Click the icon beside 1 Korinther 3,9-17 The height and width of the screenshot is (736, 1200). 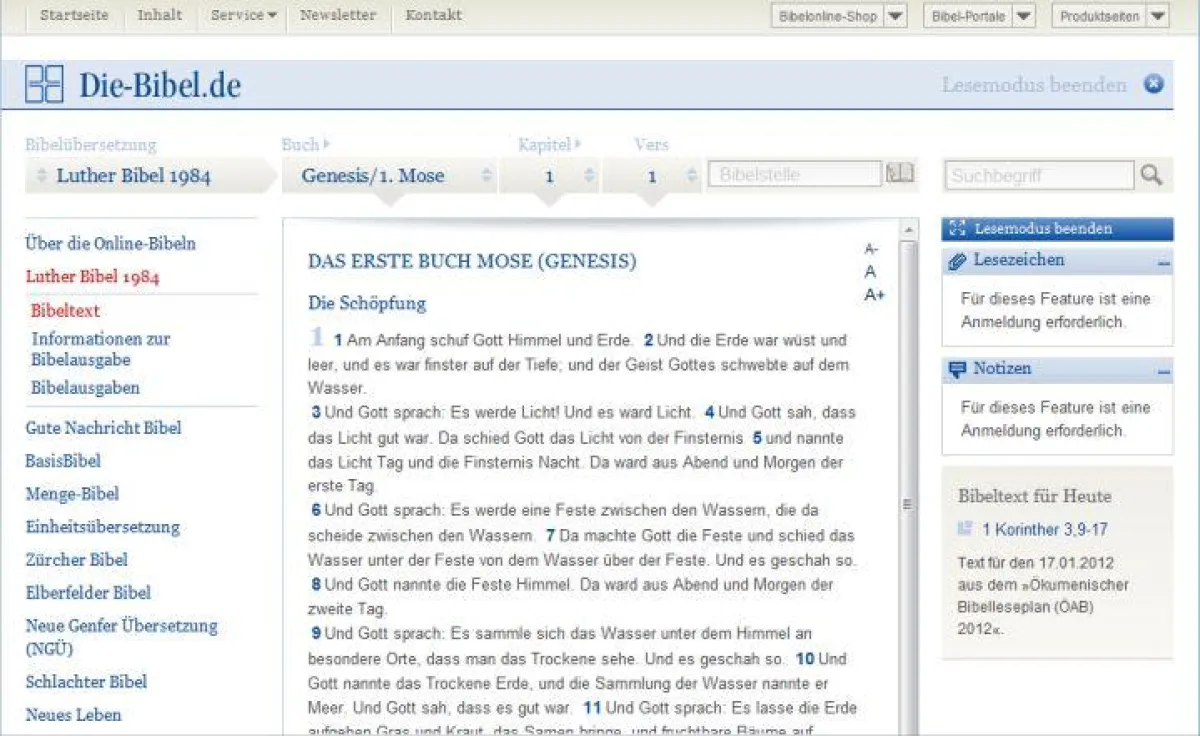point(965,528)
